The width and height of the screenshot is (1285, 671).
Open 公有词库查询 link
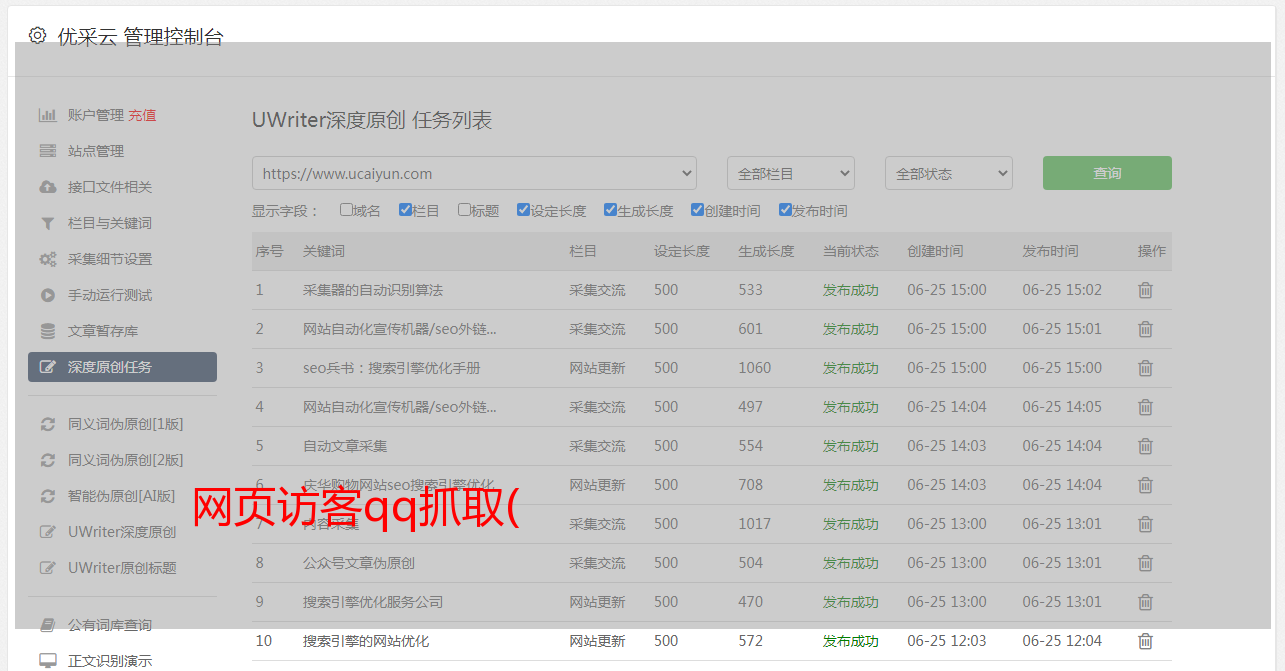click(x=110, y=625)
